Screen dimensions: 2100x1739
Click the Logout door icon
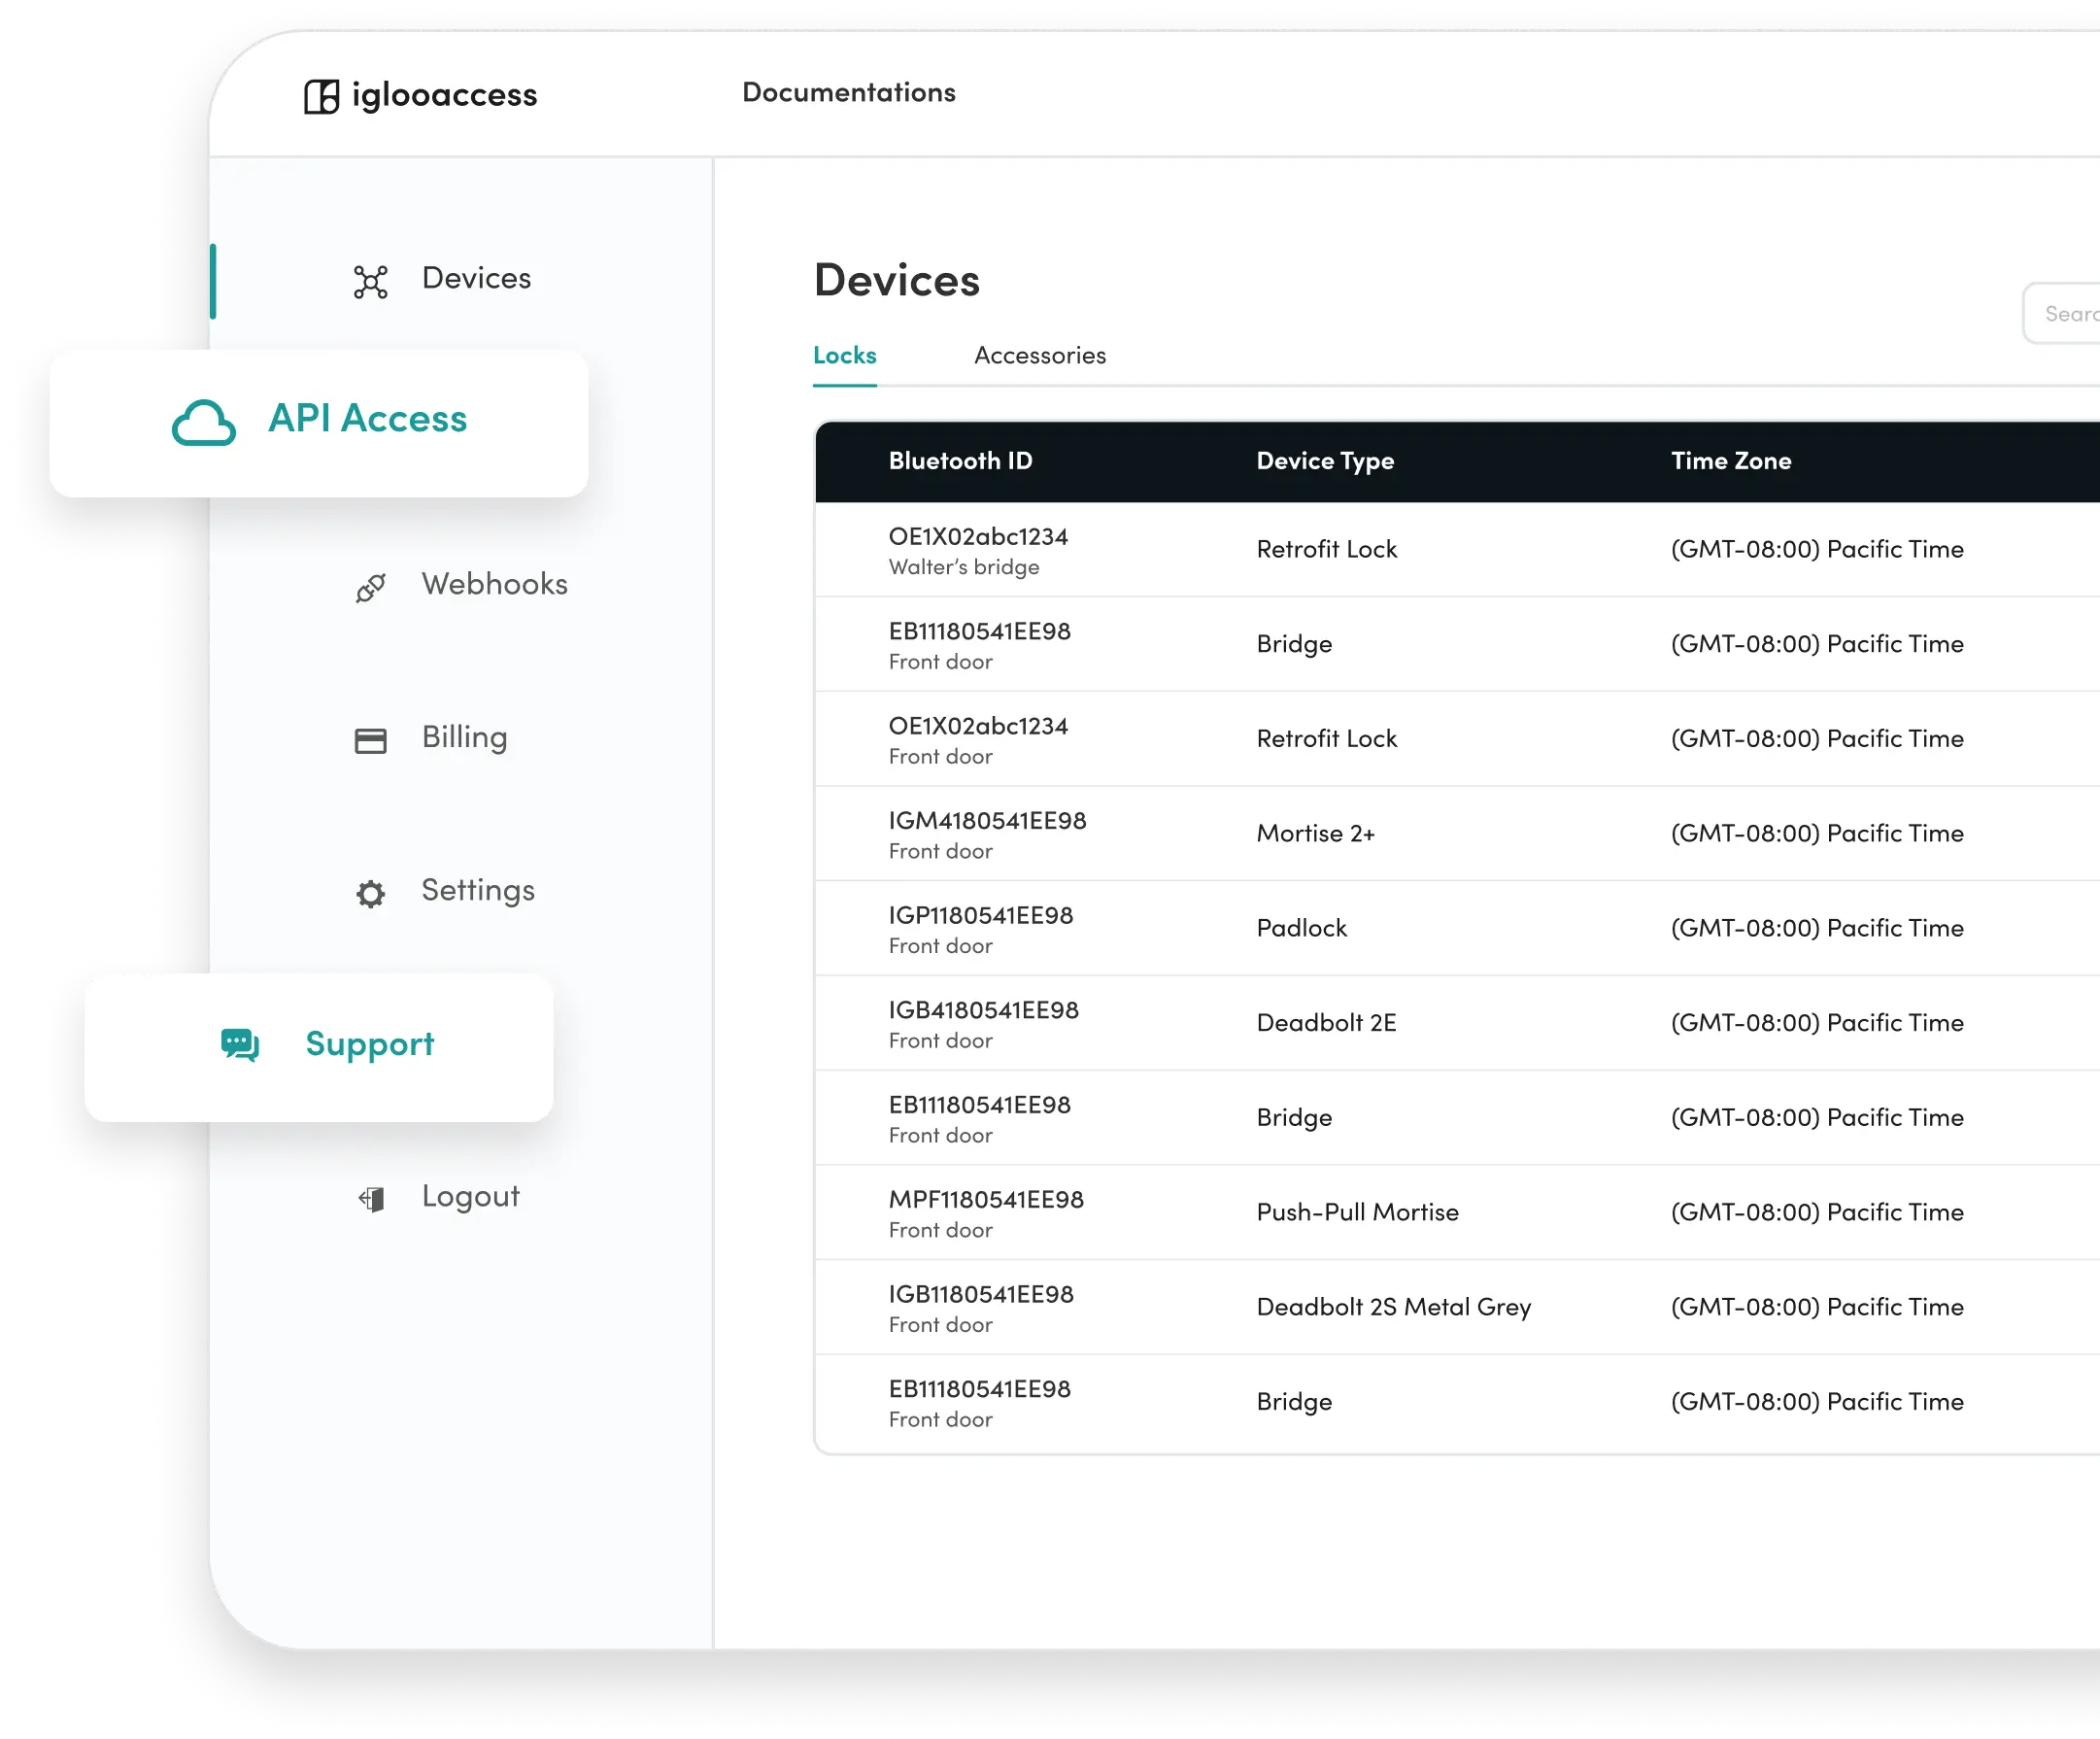pos(371,1199)
